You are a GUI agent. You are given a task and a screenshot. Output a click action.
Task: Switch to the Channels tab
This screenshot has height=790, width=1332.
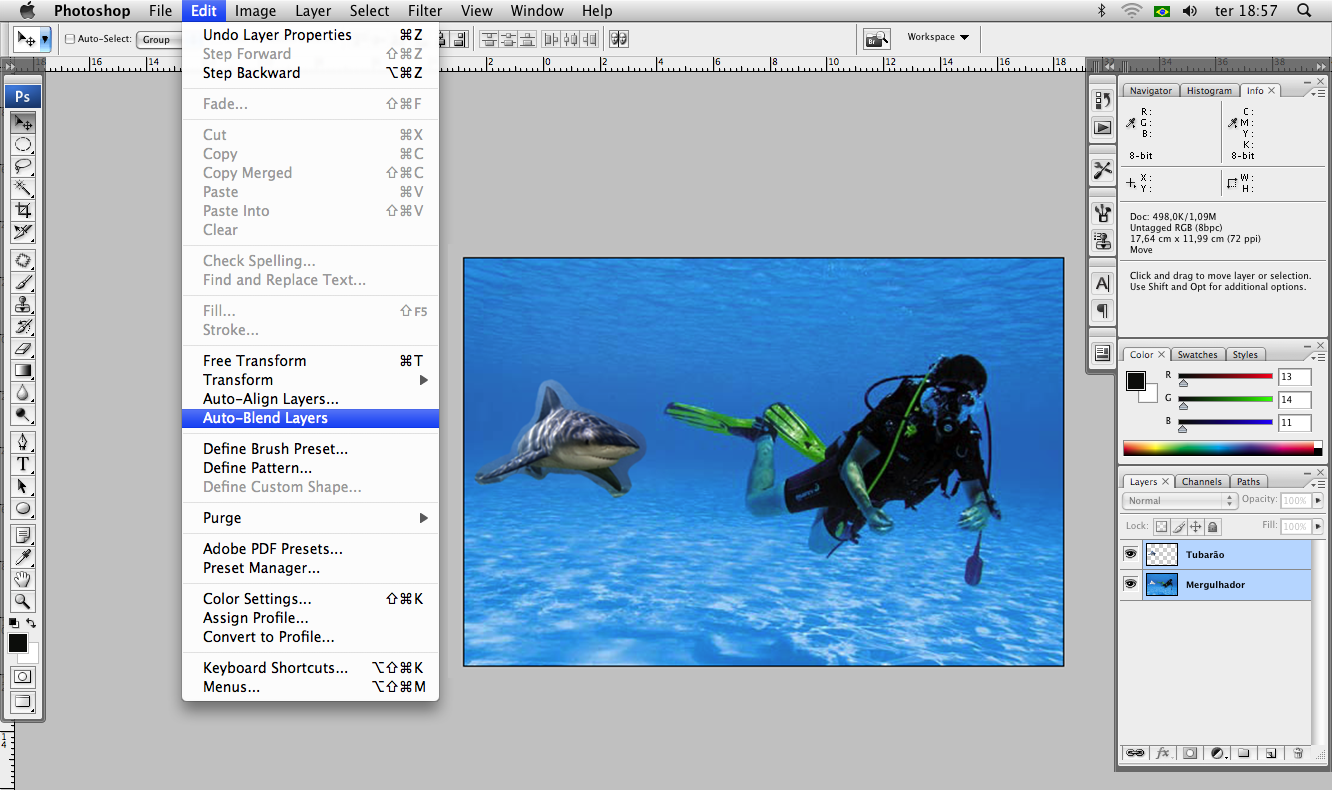(x=1202, y=482)
